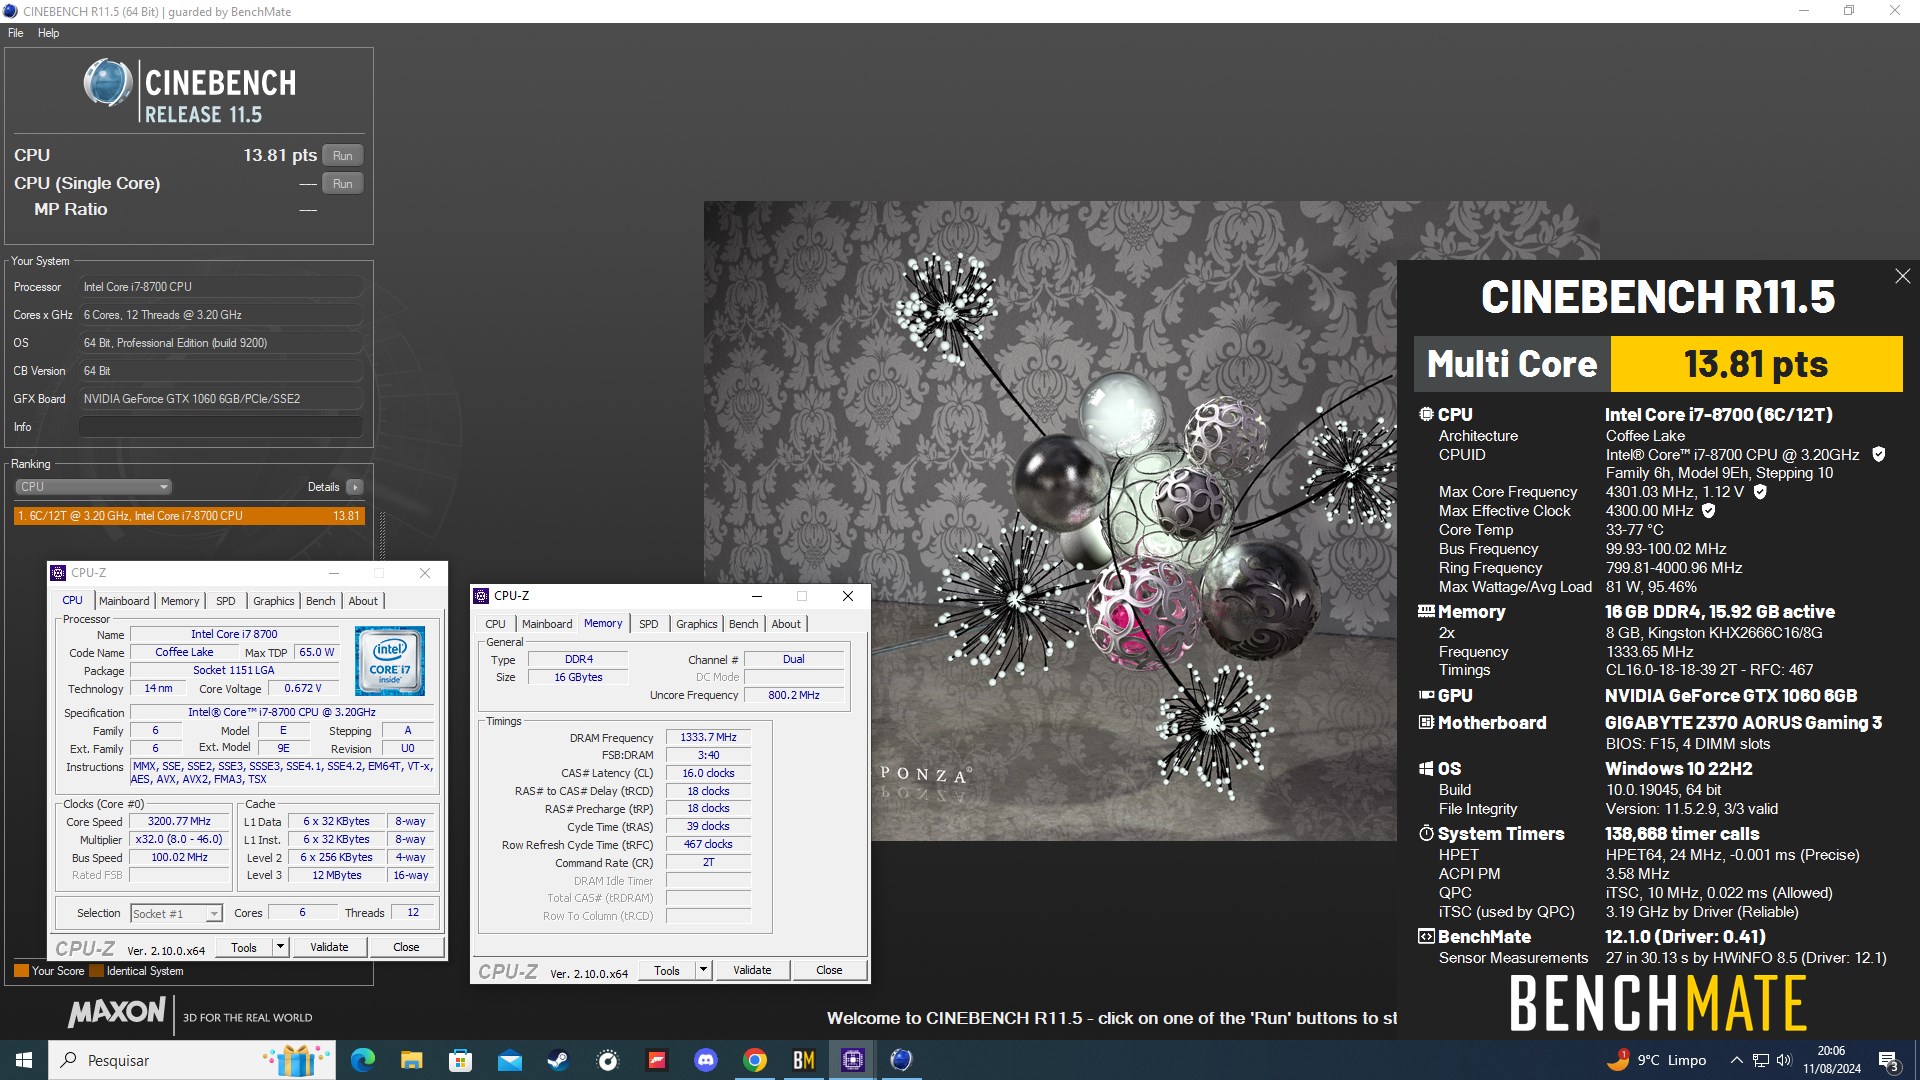This screenshot has height=1080, width=1920.
Task: Click the Cinebench logo sphere icon
Action: (108, 83)
